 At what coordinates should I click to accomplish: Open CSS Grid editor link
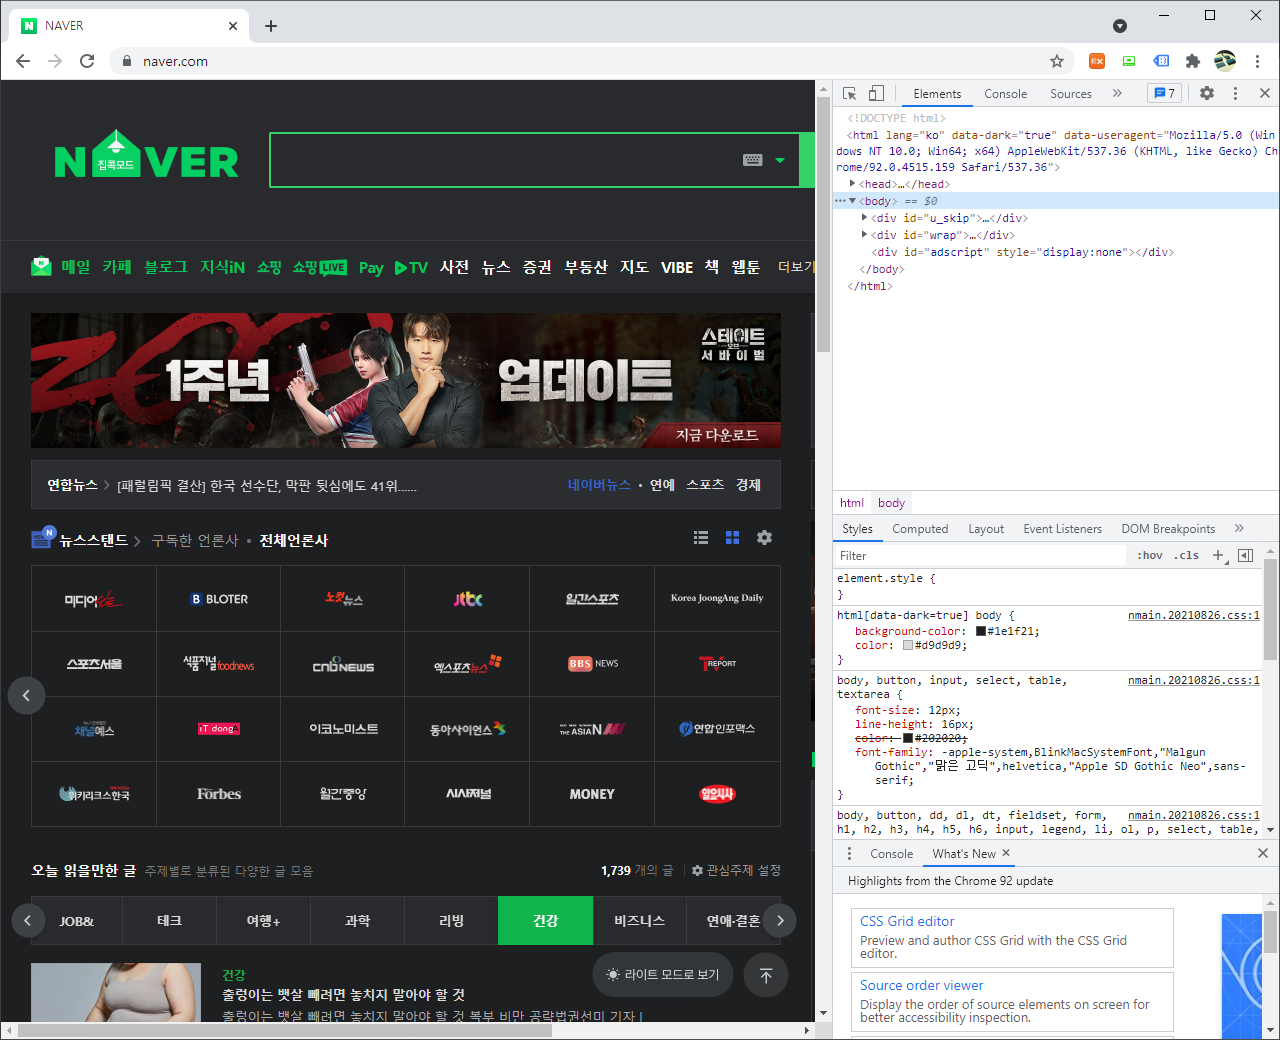(907, 921)
